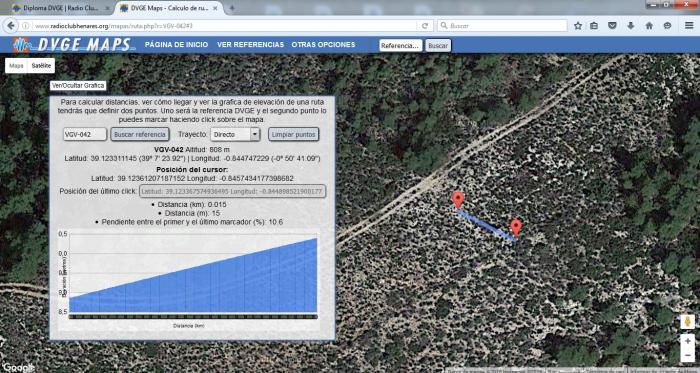700x373 pixels.
Task: Zoom in the map with plus button
Action: point(688,341)
